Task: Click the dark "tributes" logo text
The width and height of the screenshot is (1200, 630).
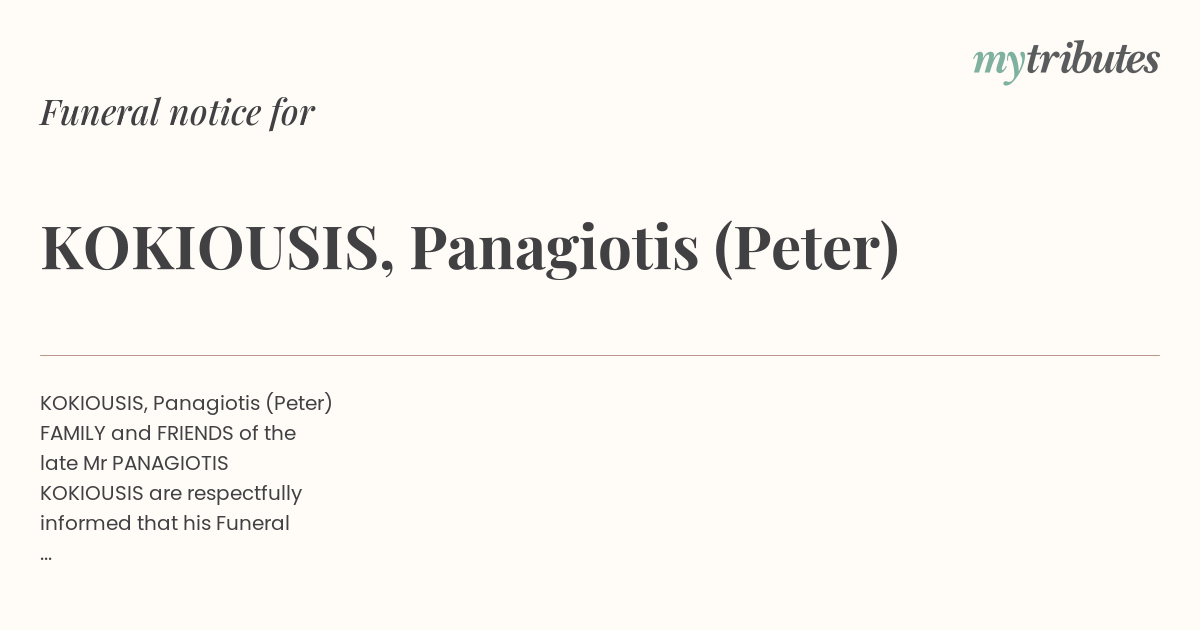Action: (x=1092, y=59)
